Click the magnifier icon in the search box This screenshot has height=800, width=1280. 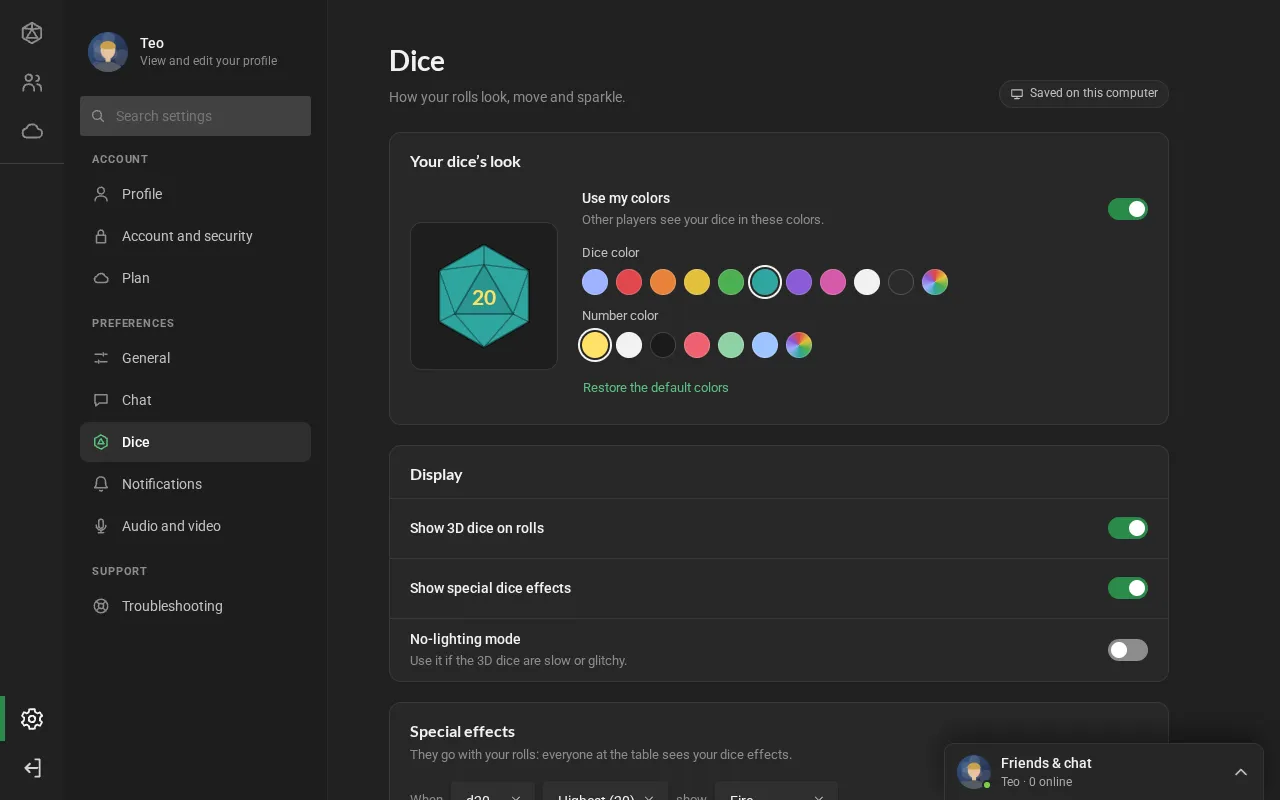[x=98, y=116]
